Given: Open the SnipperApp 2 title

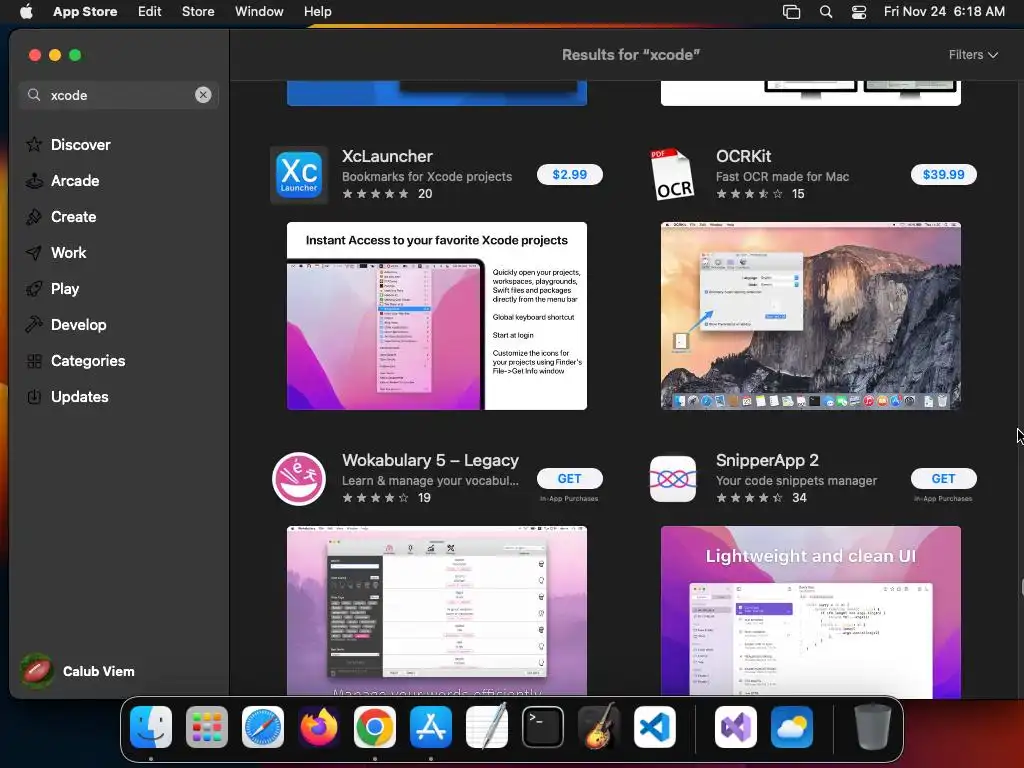Looking at the screenshot, I should coord(767,460).
